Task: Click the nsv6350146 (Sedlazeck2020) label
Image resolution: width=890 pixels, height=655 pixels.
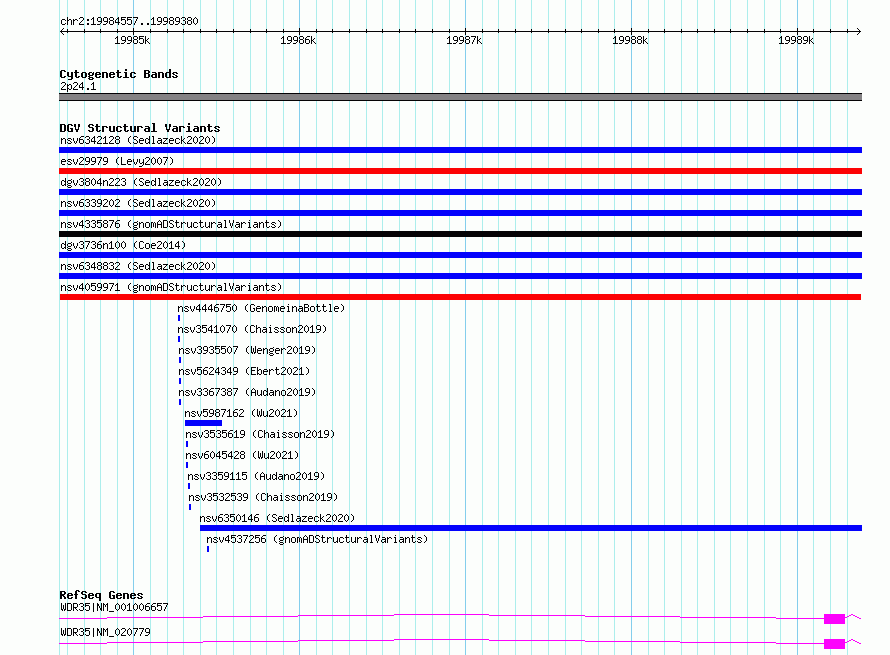Action: [277, 518]
